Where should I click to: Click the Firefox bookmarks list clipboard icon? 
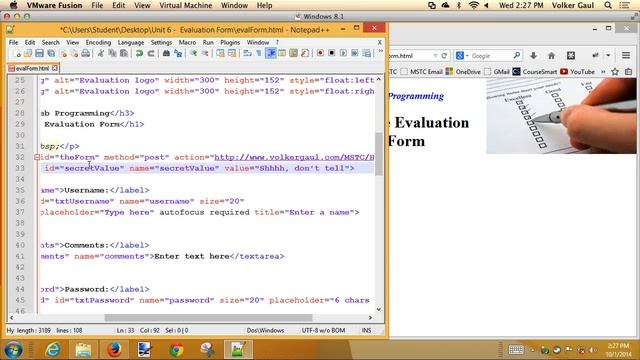pos(629,72)
